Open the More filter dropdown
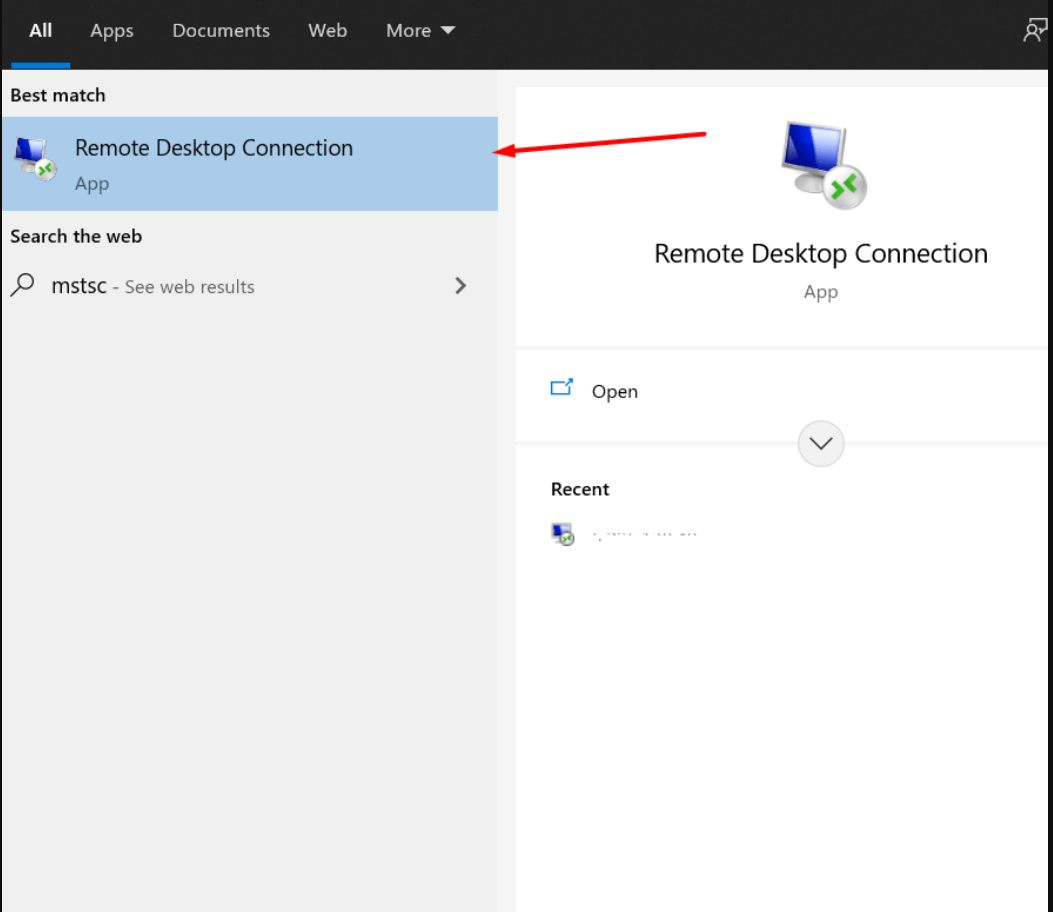Image resolution: width=1053 pixels, height=912 pixels. pyautogui.click(x=420, y=30)
